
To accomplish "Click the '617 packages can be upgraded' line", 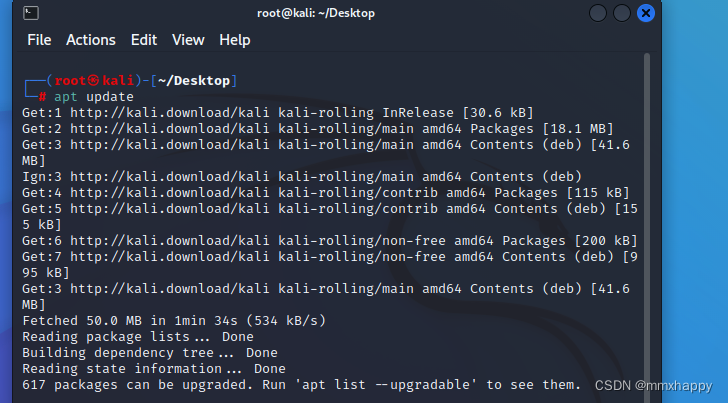I will pos(301,385).
